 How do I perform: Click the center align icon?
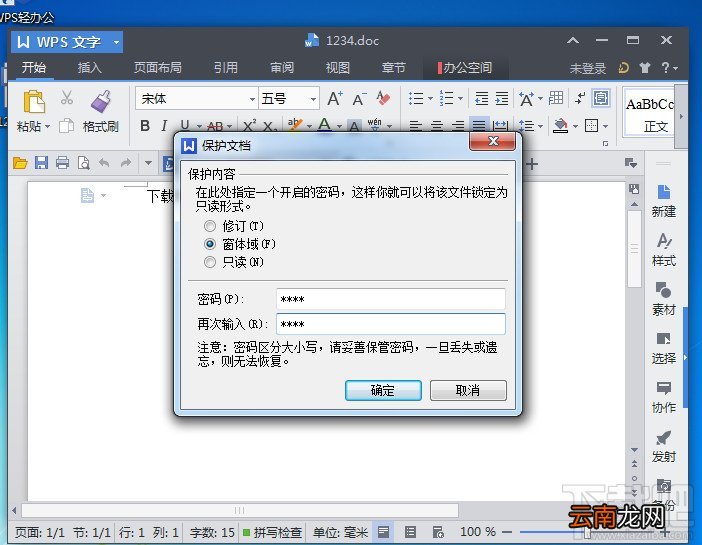[x=437, y=126]
